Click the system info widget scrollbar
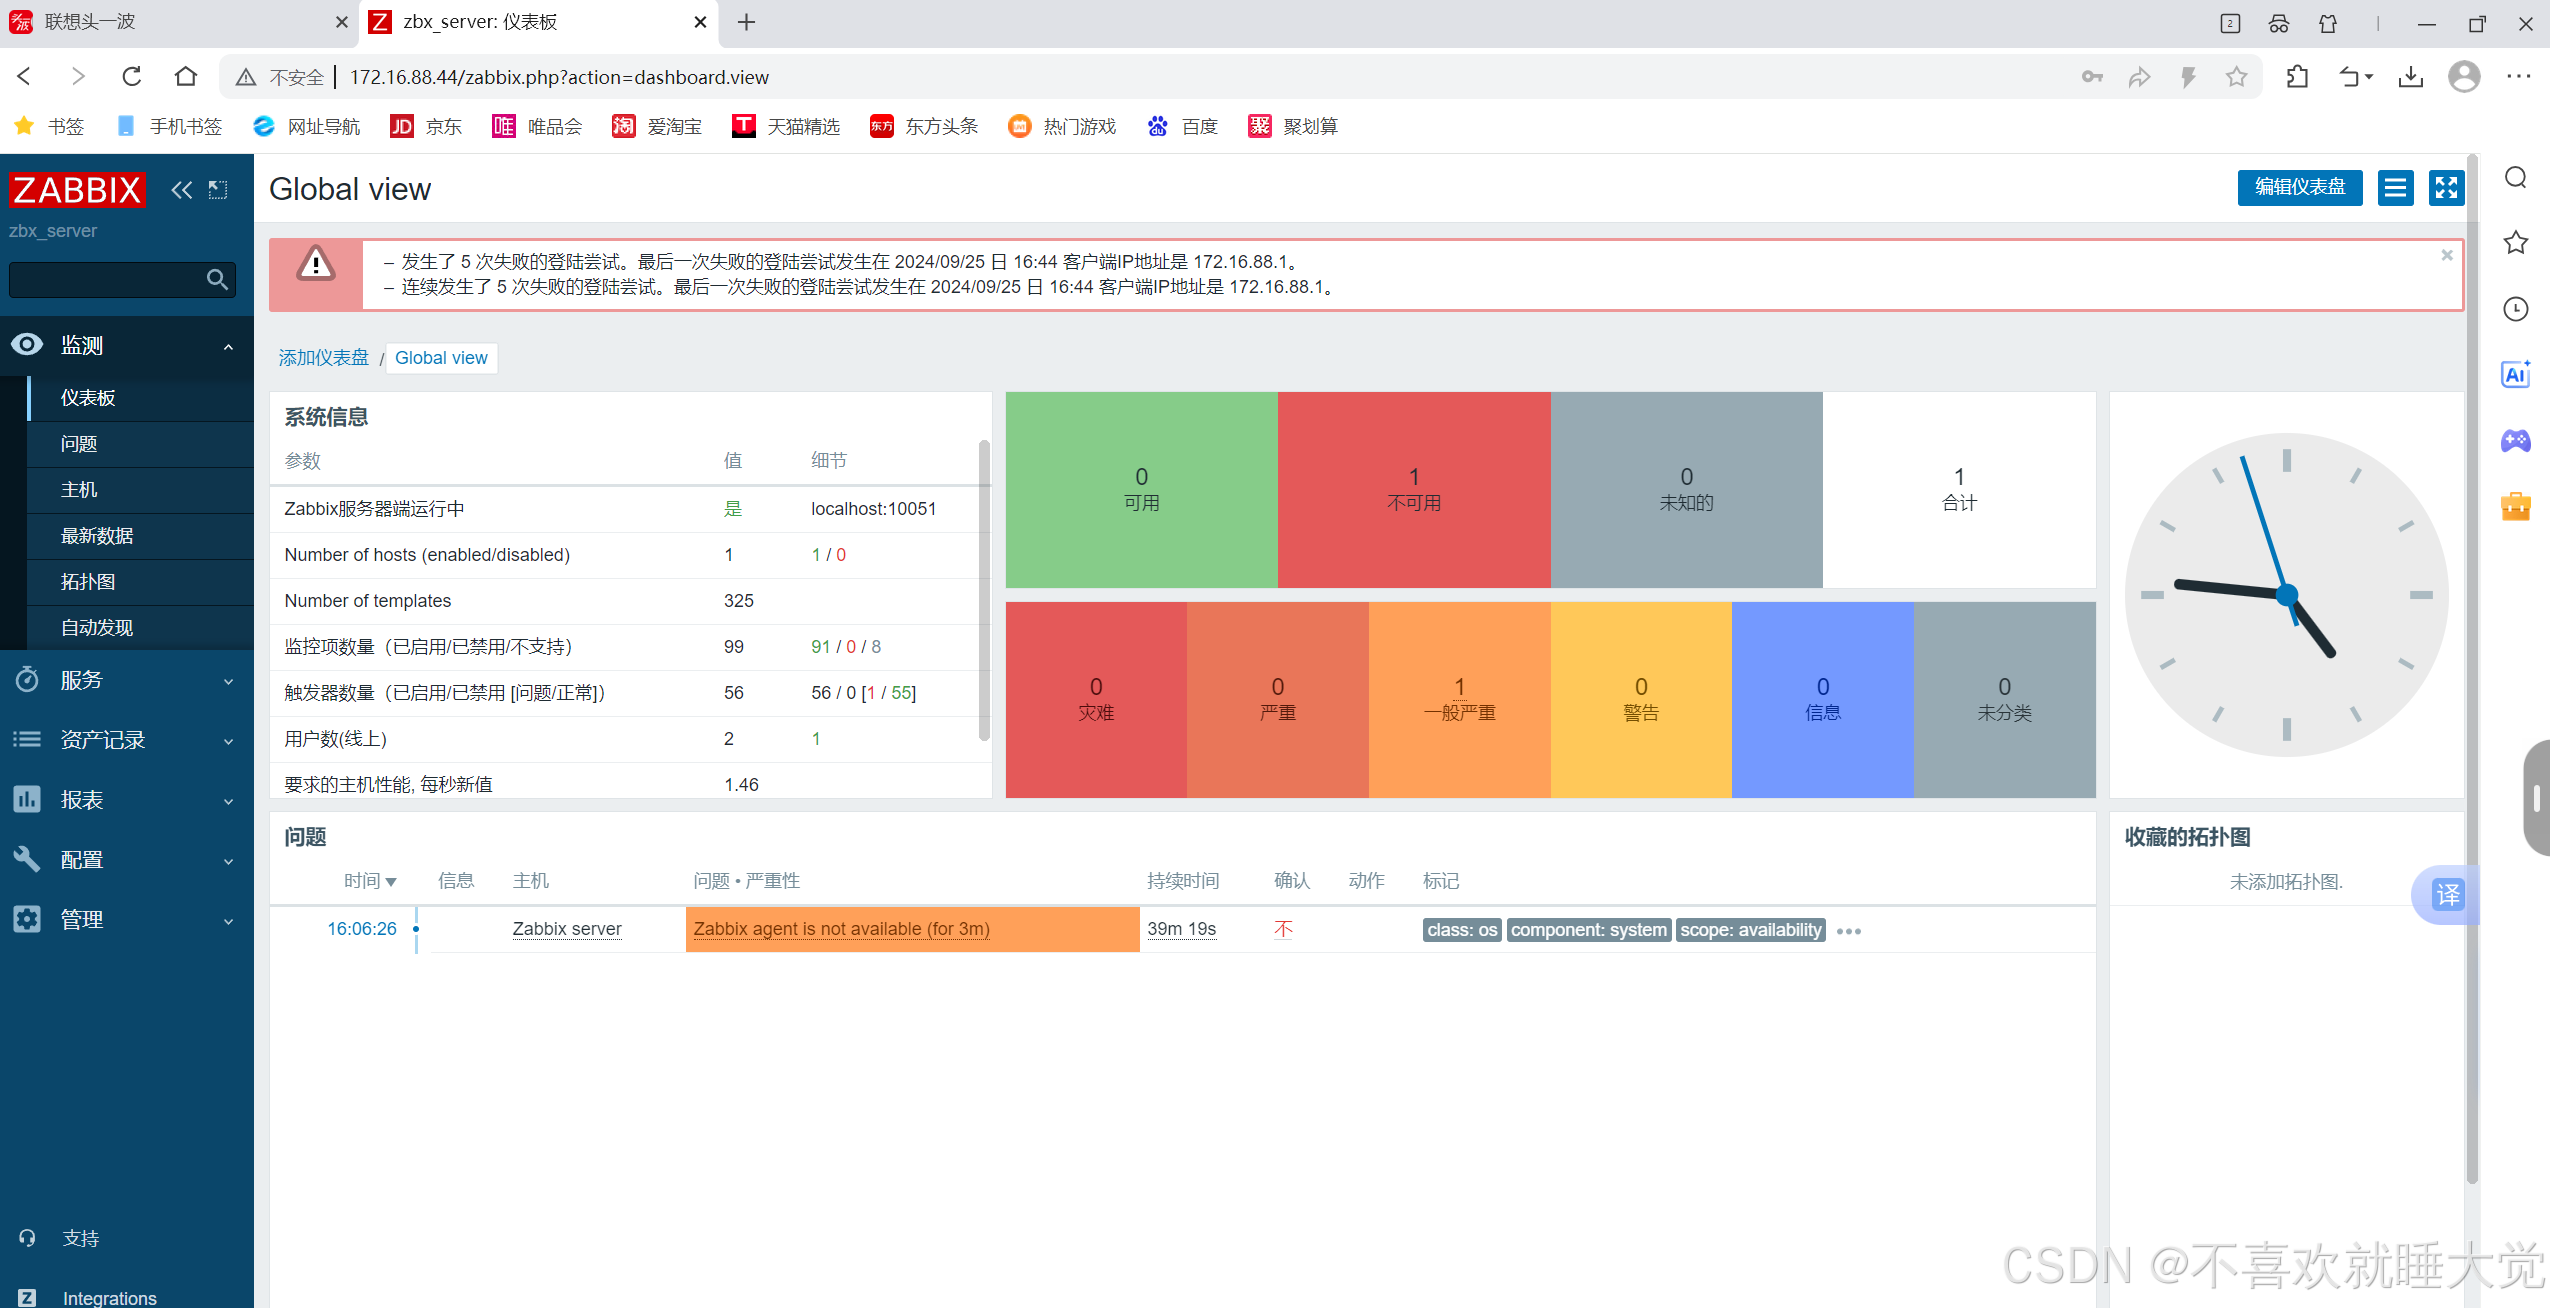Image resolution: width=2550 pixels, height=1308 pixels. pyautogui.click(x=984, y=590)
